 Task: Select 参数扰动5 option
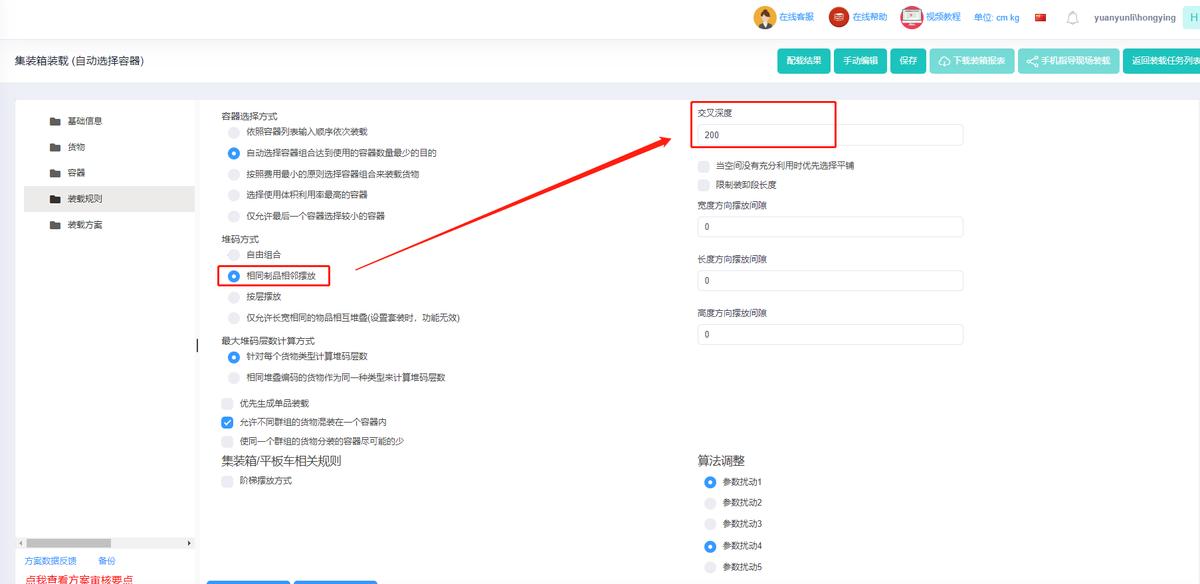click(710, 568)
